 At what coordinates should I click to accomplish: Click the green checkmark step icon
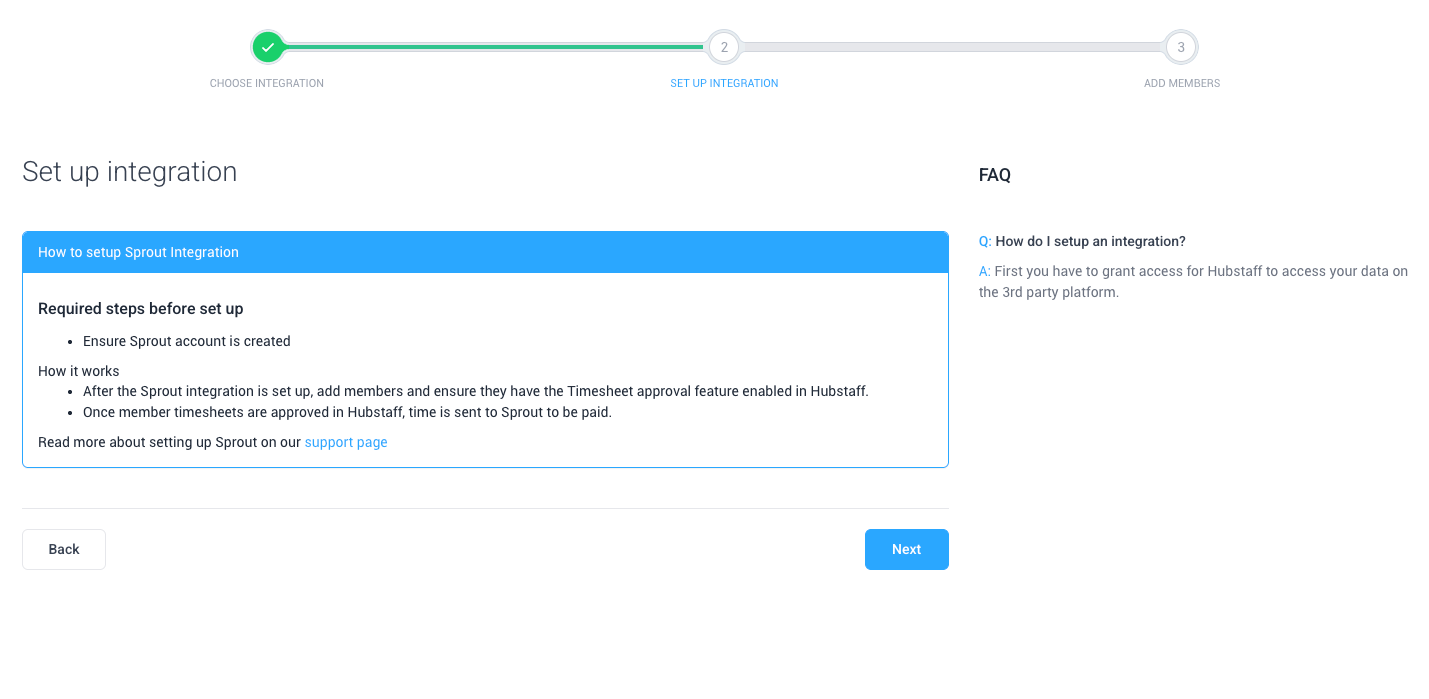pyautogui.click(x=267, y=47)
